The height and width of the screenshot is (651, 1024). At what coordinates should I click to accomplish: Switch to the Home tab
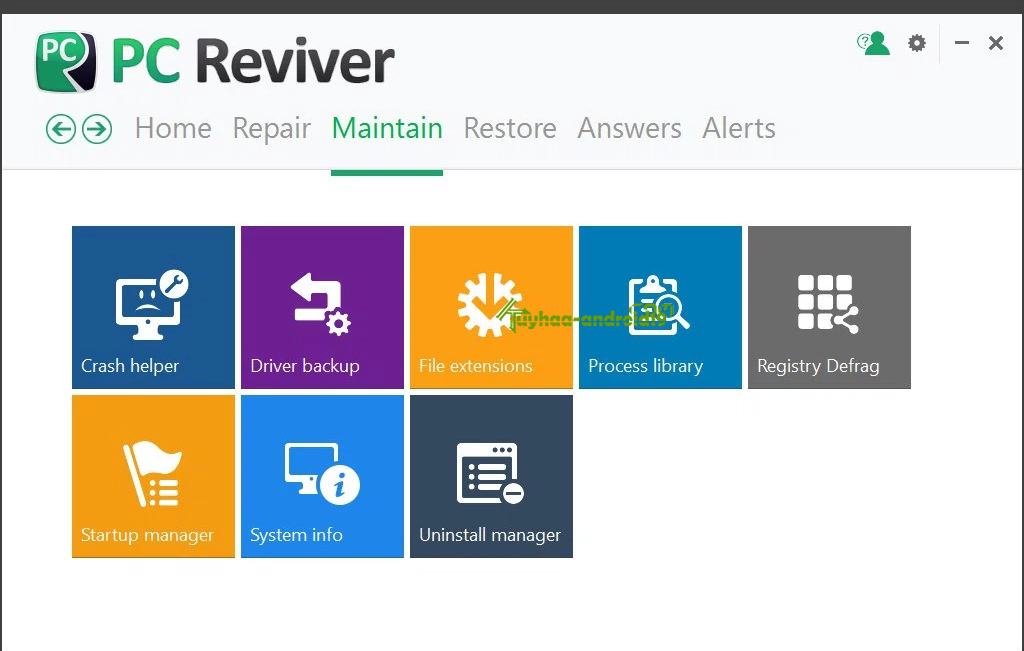[173, 128]
